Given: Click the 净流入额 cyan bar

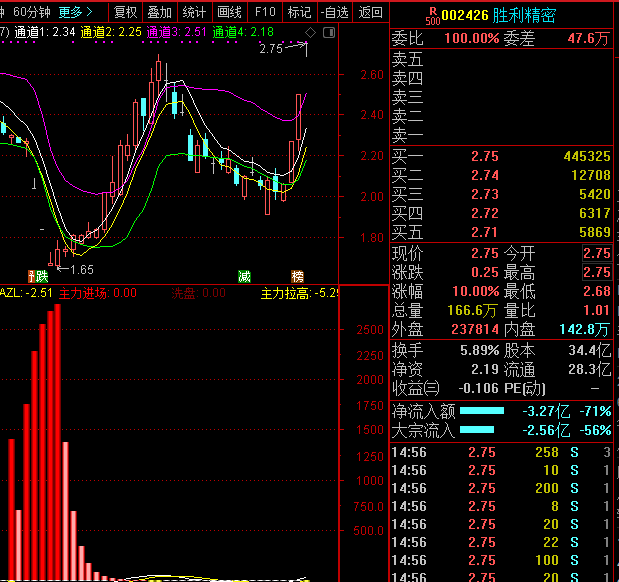Looking at the screenshot, I should tap(482, 411).
